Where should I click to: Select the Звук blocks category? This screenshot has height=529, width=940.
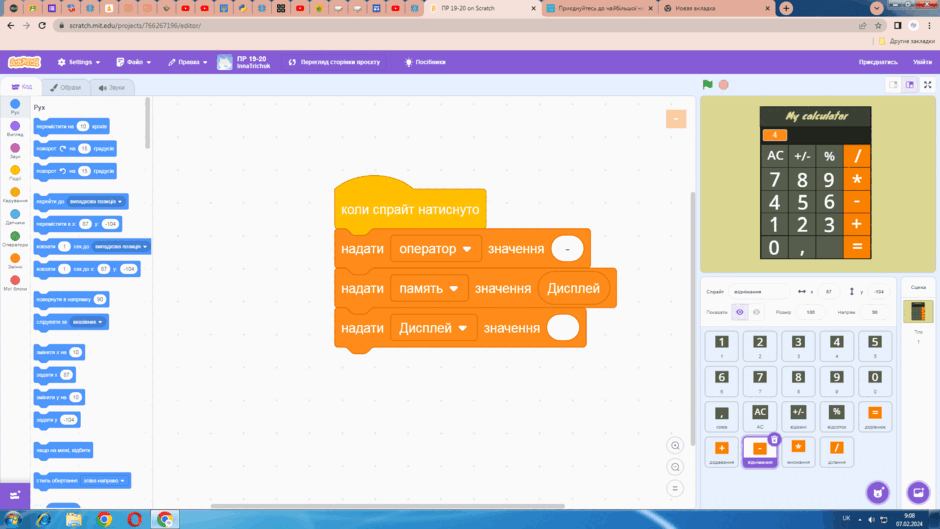(x=15, y=151)
